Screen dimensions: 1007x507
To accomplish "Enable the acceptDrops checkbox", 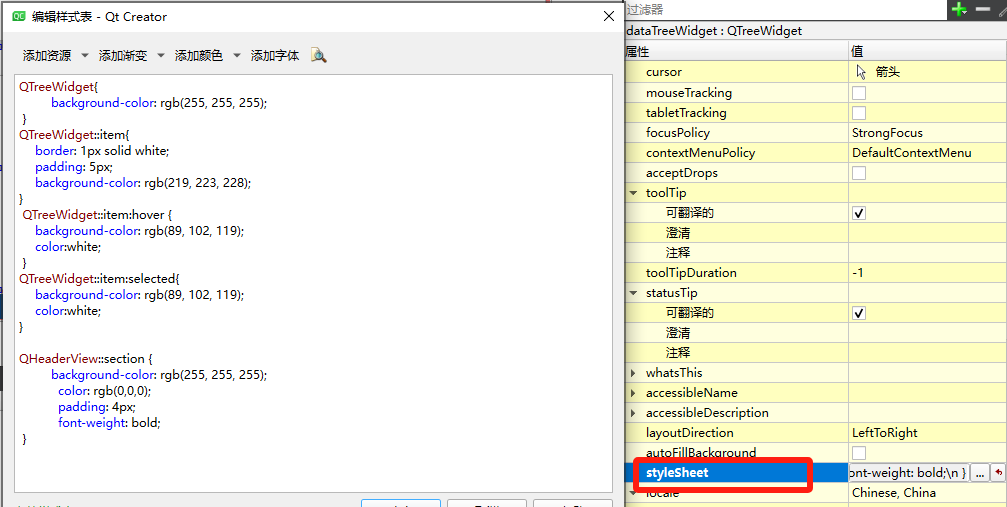I will coord(859,173).
